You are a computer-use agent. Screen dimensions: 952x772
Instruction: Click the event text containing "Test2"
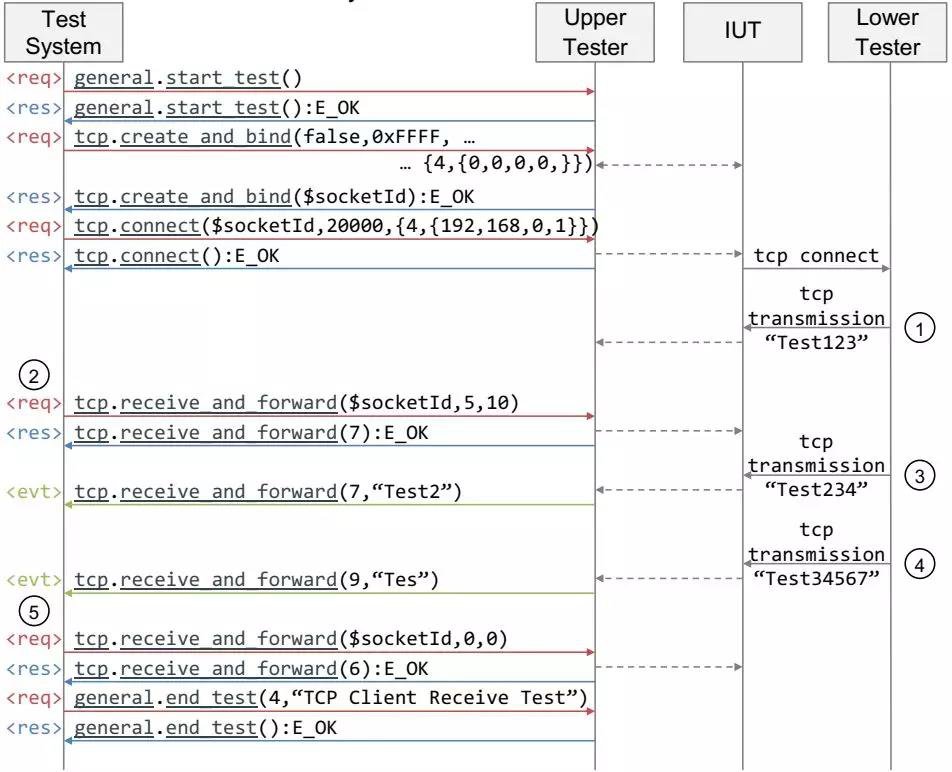click(268, 492)
